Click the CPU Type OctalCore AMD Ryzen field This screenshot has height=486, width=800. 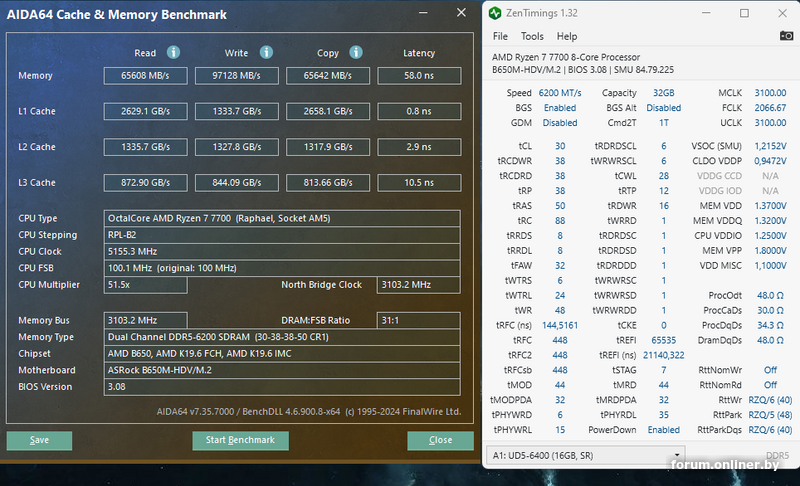[282, 218]
